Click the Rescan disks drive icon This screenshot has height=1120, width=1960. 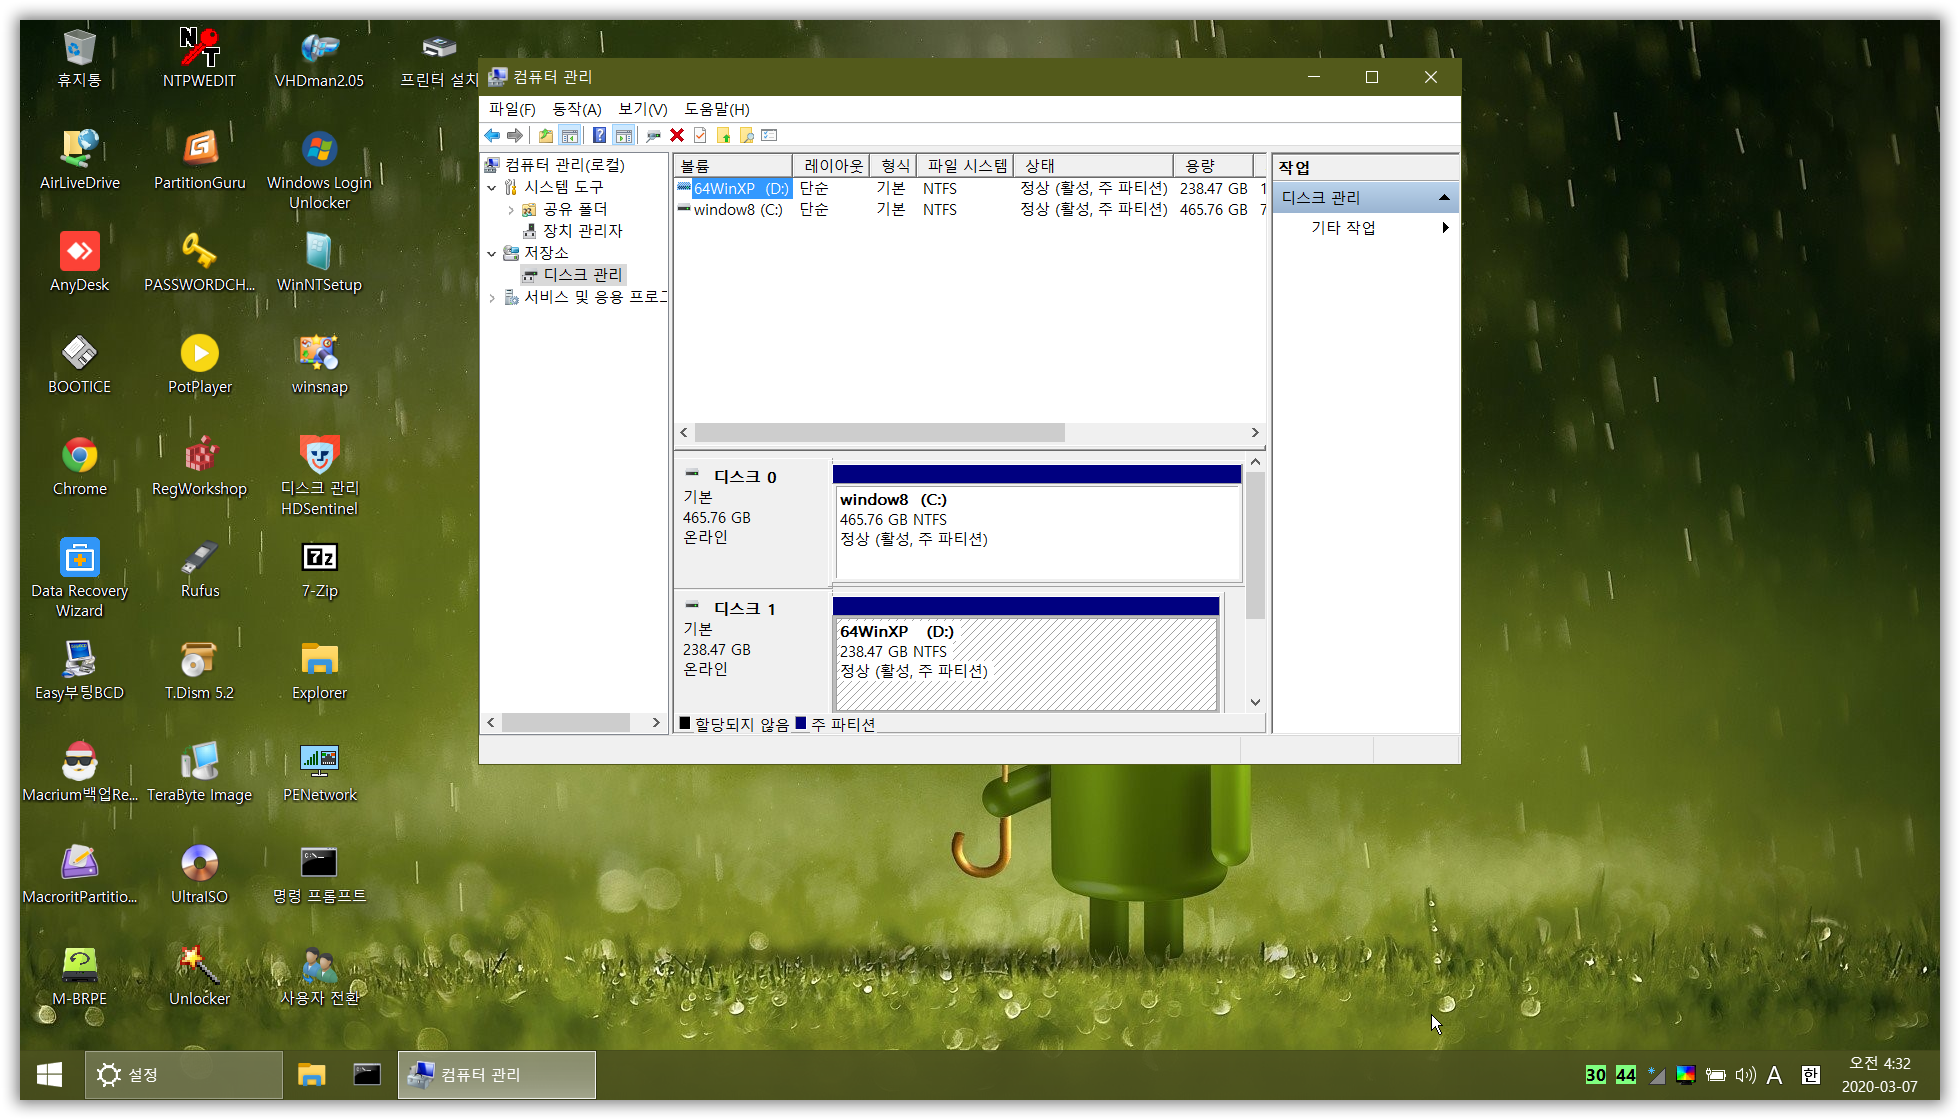[653, 135]
